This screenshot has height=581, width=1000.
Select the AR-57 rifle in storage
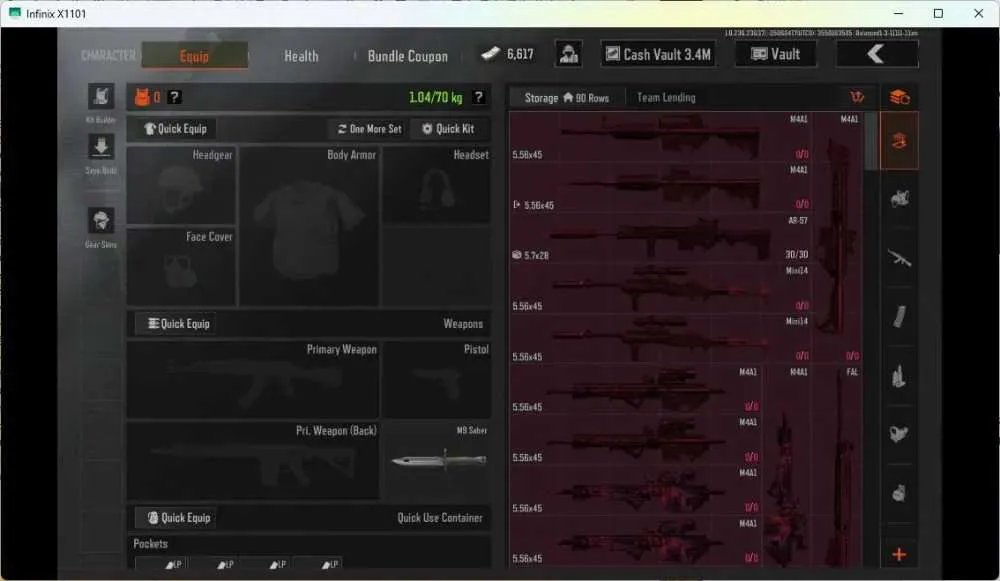coord(660,238)
